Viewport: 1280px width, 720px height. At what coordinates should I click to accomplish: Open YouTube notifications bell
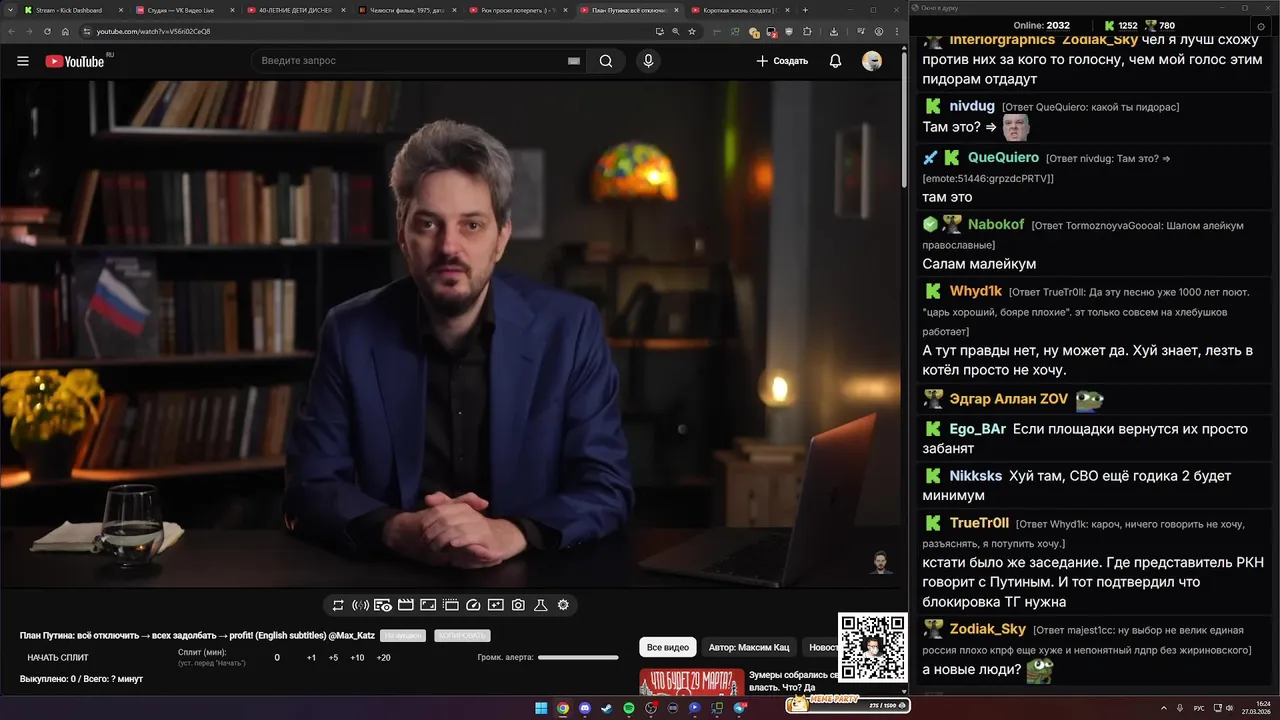(x=835, y=61)
